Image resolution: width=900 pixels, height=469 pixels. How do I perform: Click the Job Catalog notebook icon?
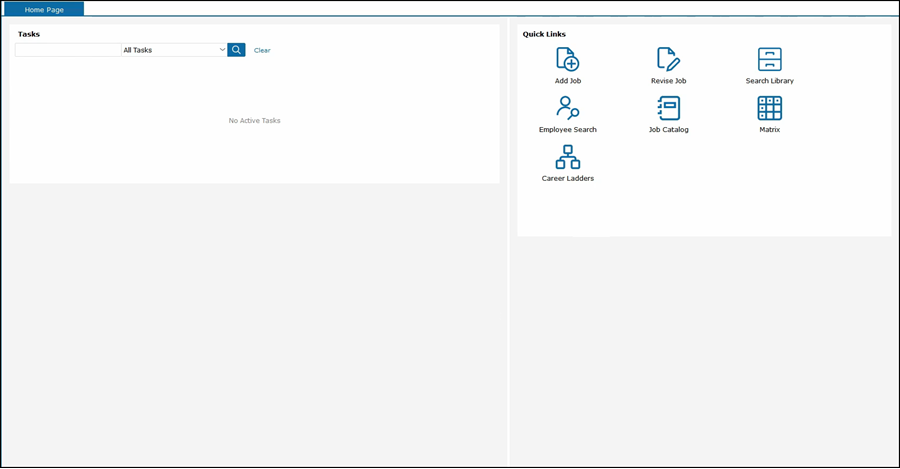pos(668,108)
